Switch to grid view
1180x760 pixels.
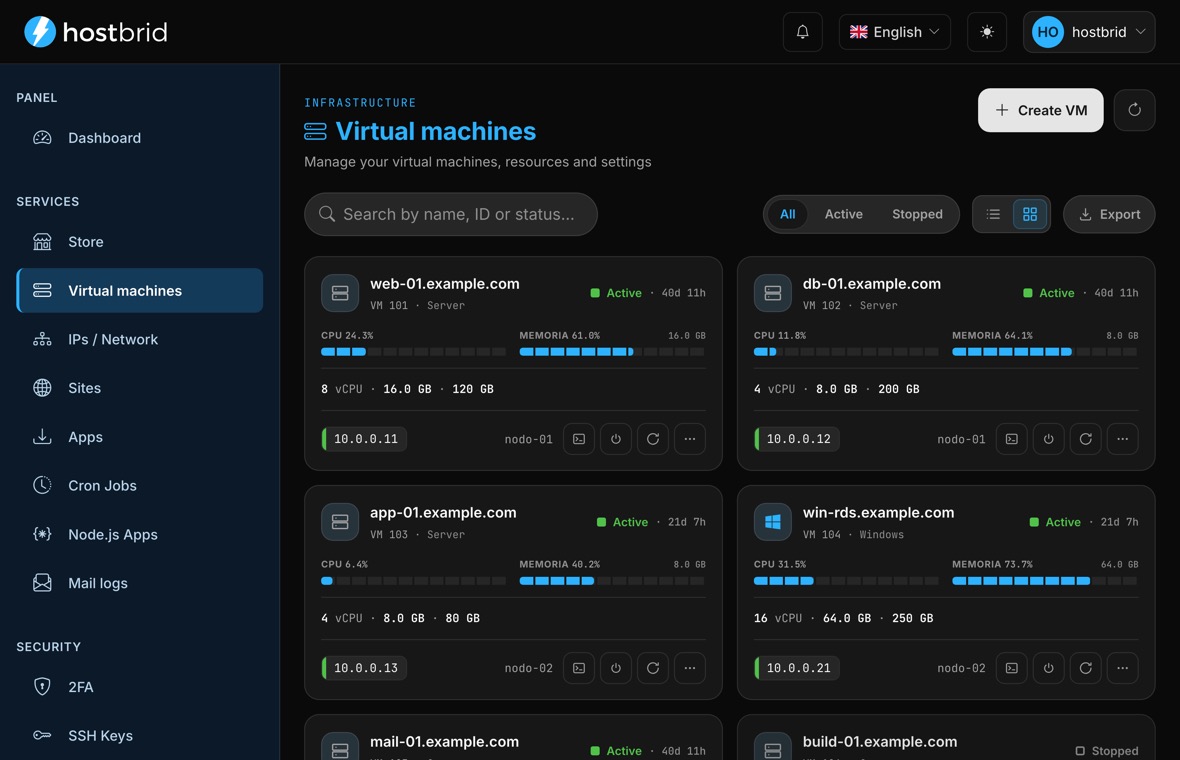1029,214
